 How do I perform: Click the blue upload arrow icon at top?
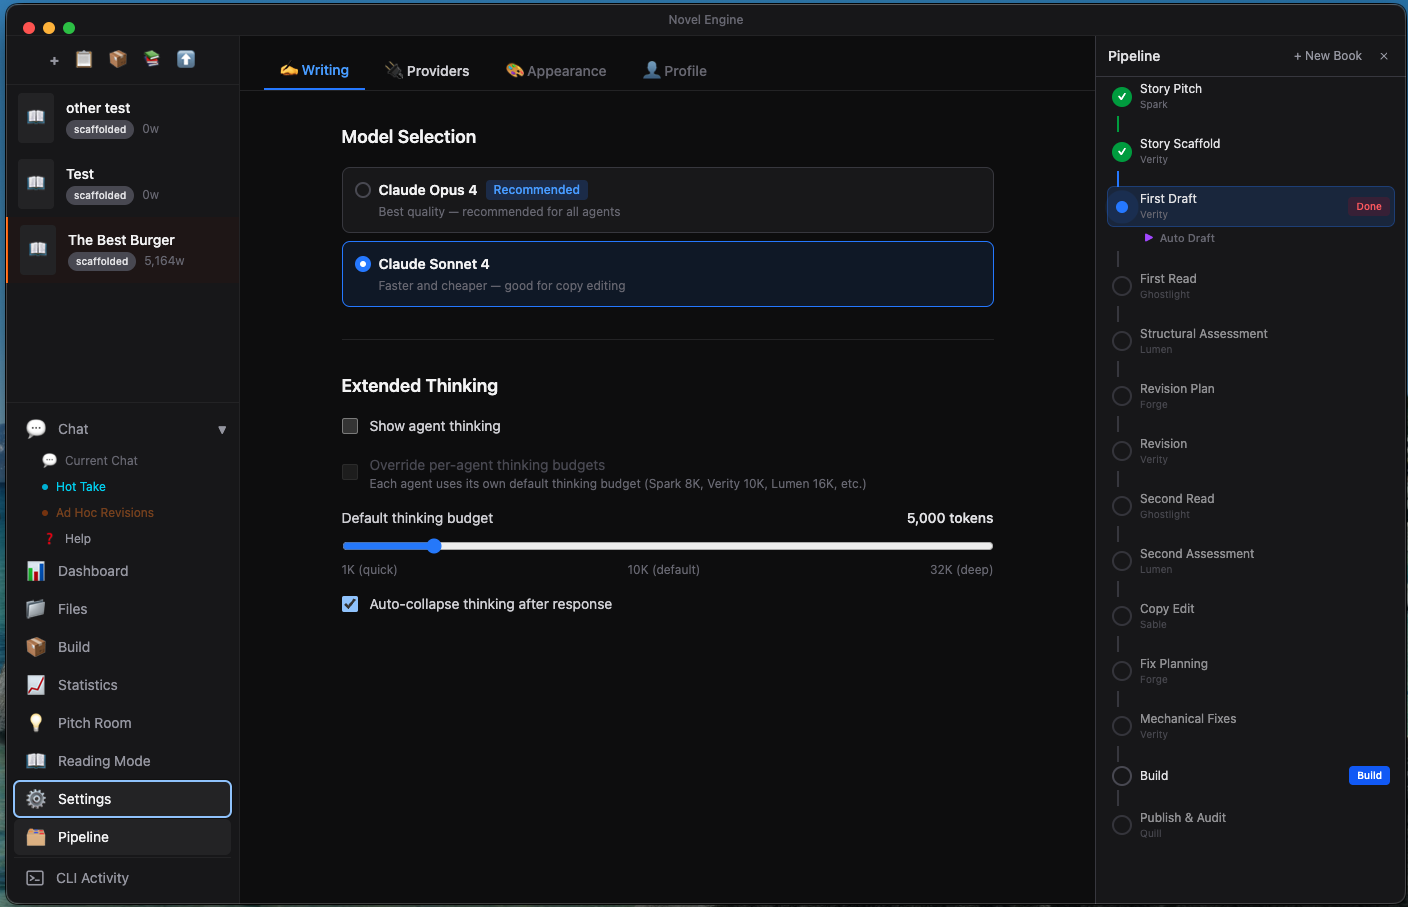(x=186, y=59)
